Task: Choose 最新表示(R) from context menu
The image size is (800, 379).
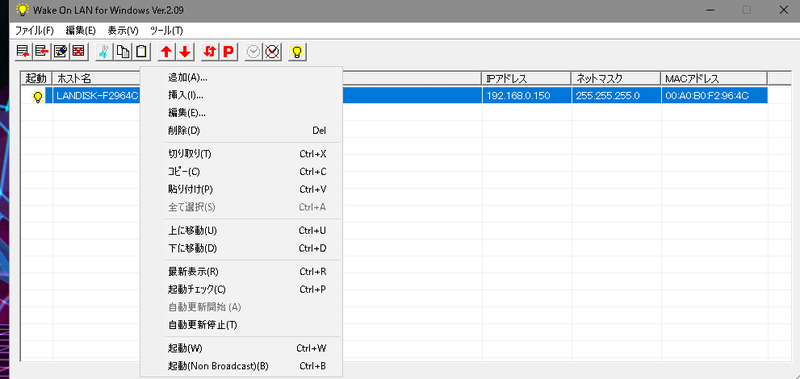Action: click(241, 271)
